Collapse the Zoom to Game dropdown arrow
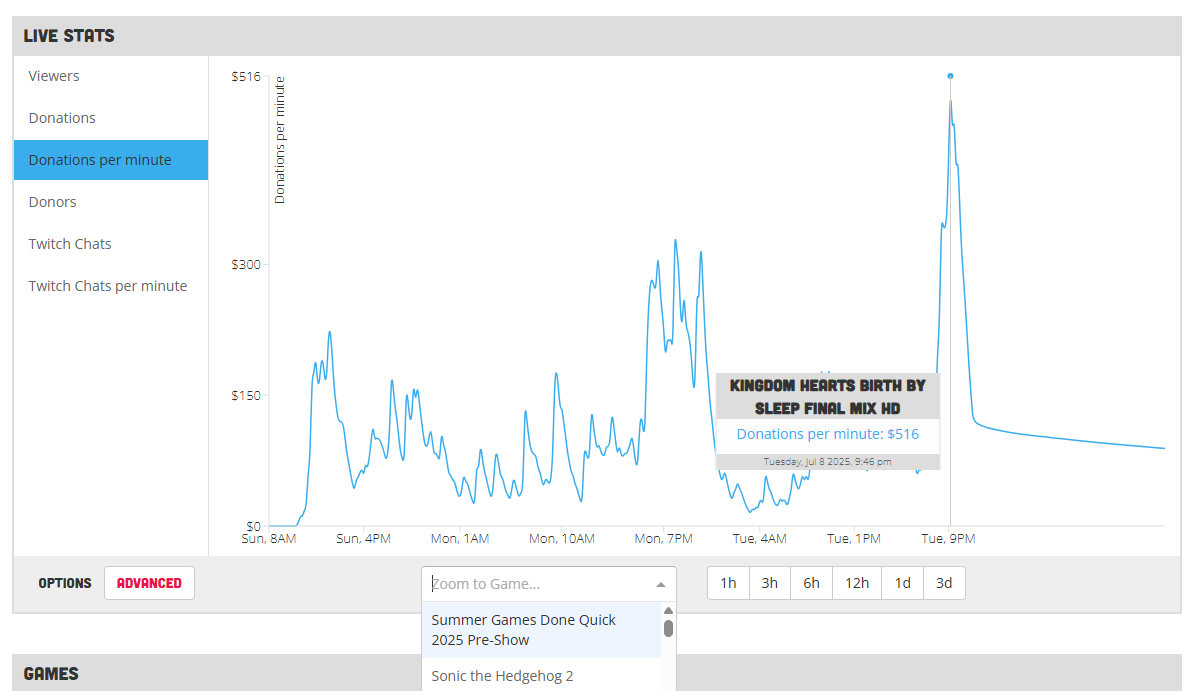This screenshot has width=1189, height=691. (x=660, y=585)
